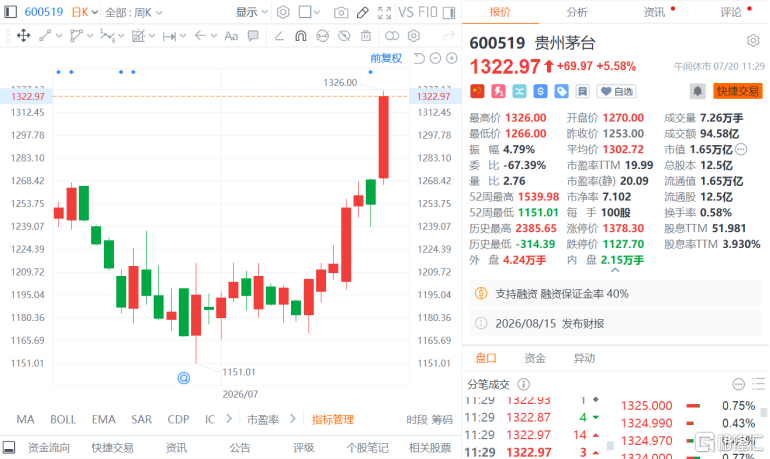Select the angle line style tool
Image resolution: width=770 pixels, height=459 pixels.
(x=279, y=35)
